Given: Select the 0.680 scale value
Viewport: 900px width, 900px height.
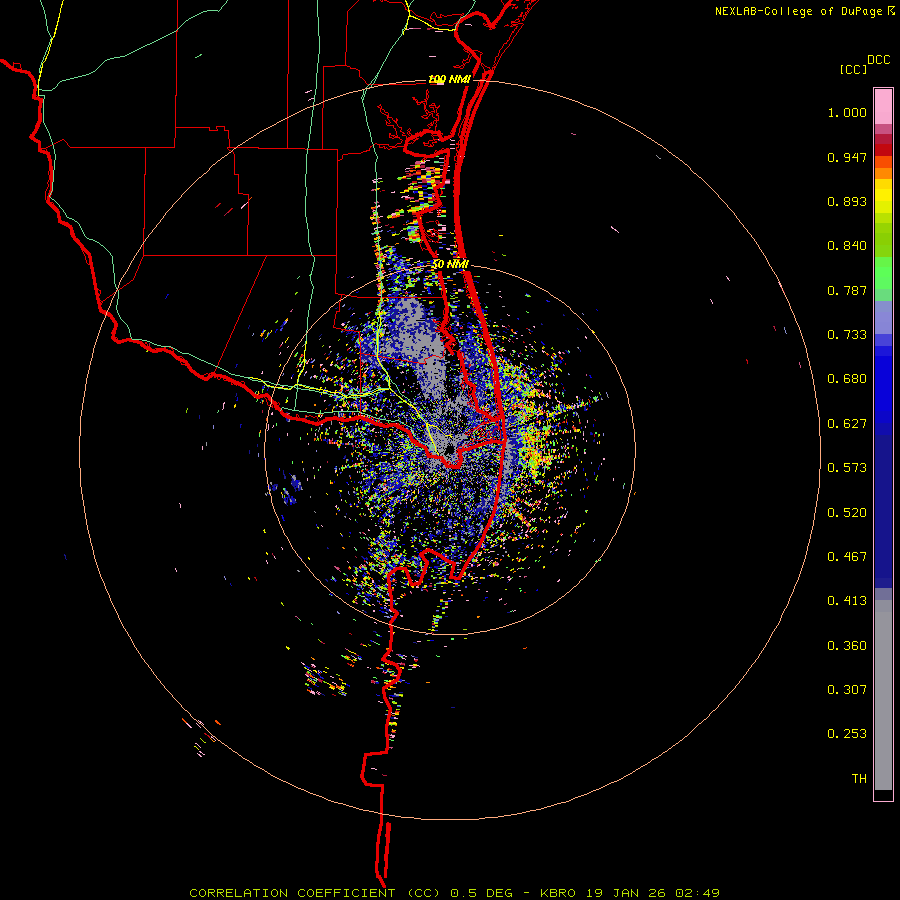Looking at the screenshot, I should pyautogui.click(x=847, y=379).
